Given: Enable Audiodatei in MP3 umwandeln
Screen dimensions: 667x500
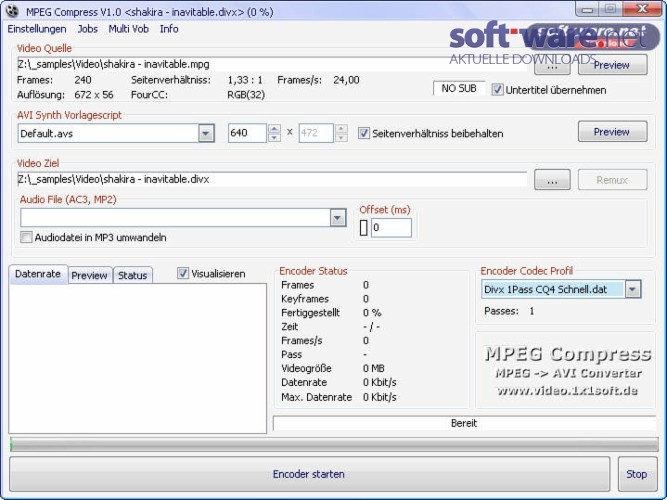Looking at the screenshot, I should [26, 237].
